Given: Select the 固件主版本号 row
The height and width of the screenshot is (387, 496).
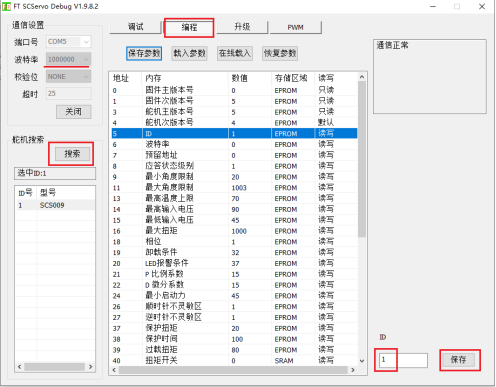Looking at the screenshot, I should coord(234,90).
